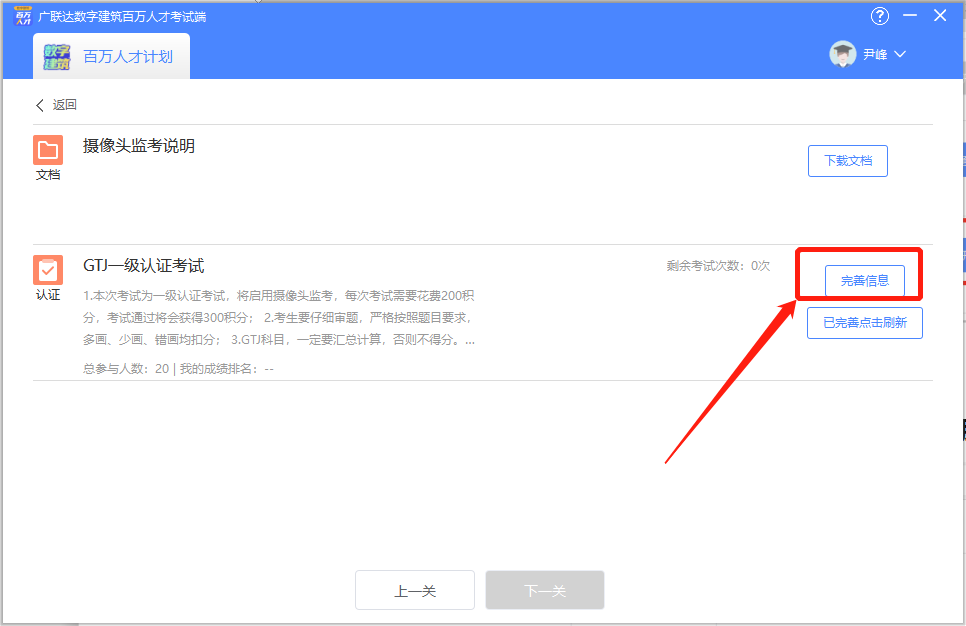Viewport: 966px width, 626px height.
Task: Click the greyed-out 下一关 button
Action: click(x=545, y=590)
